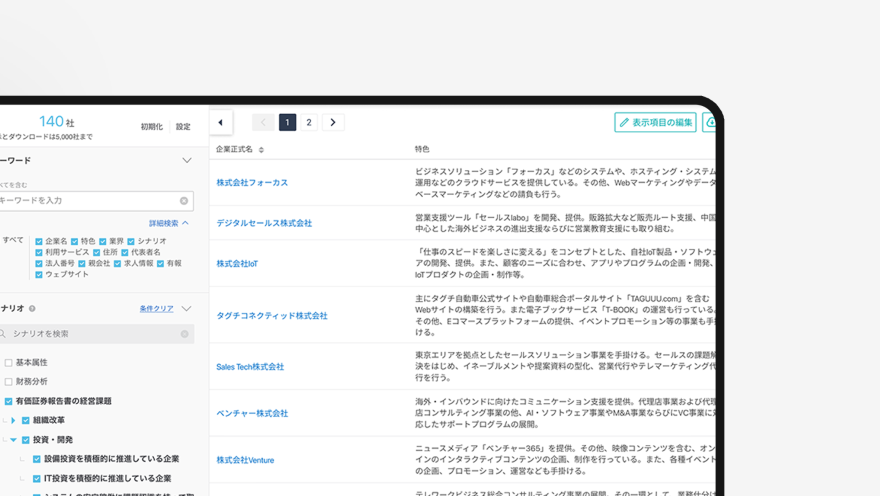Viewport: 880px width, 496px height.
Task: Collapse the left filter panel with the arrow button
Action: click(x=221, y=122)
